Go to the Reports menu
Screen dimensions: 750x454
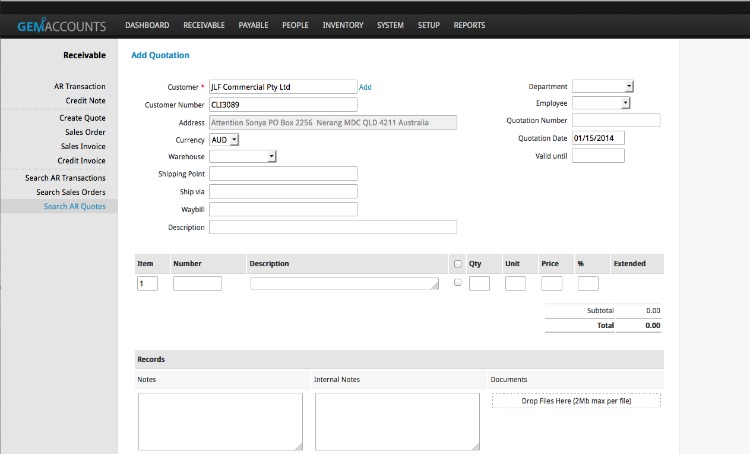[x=469, y=25]
